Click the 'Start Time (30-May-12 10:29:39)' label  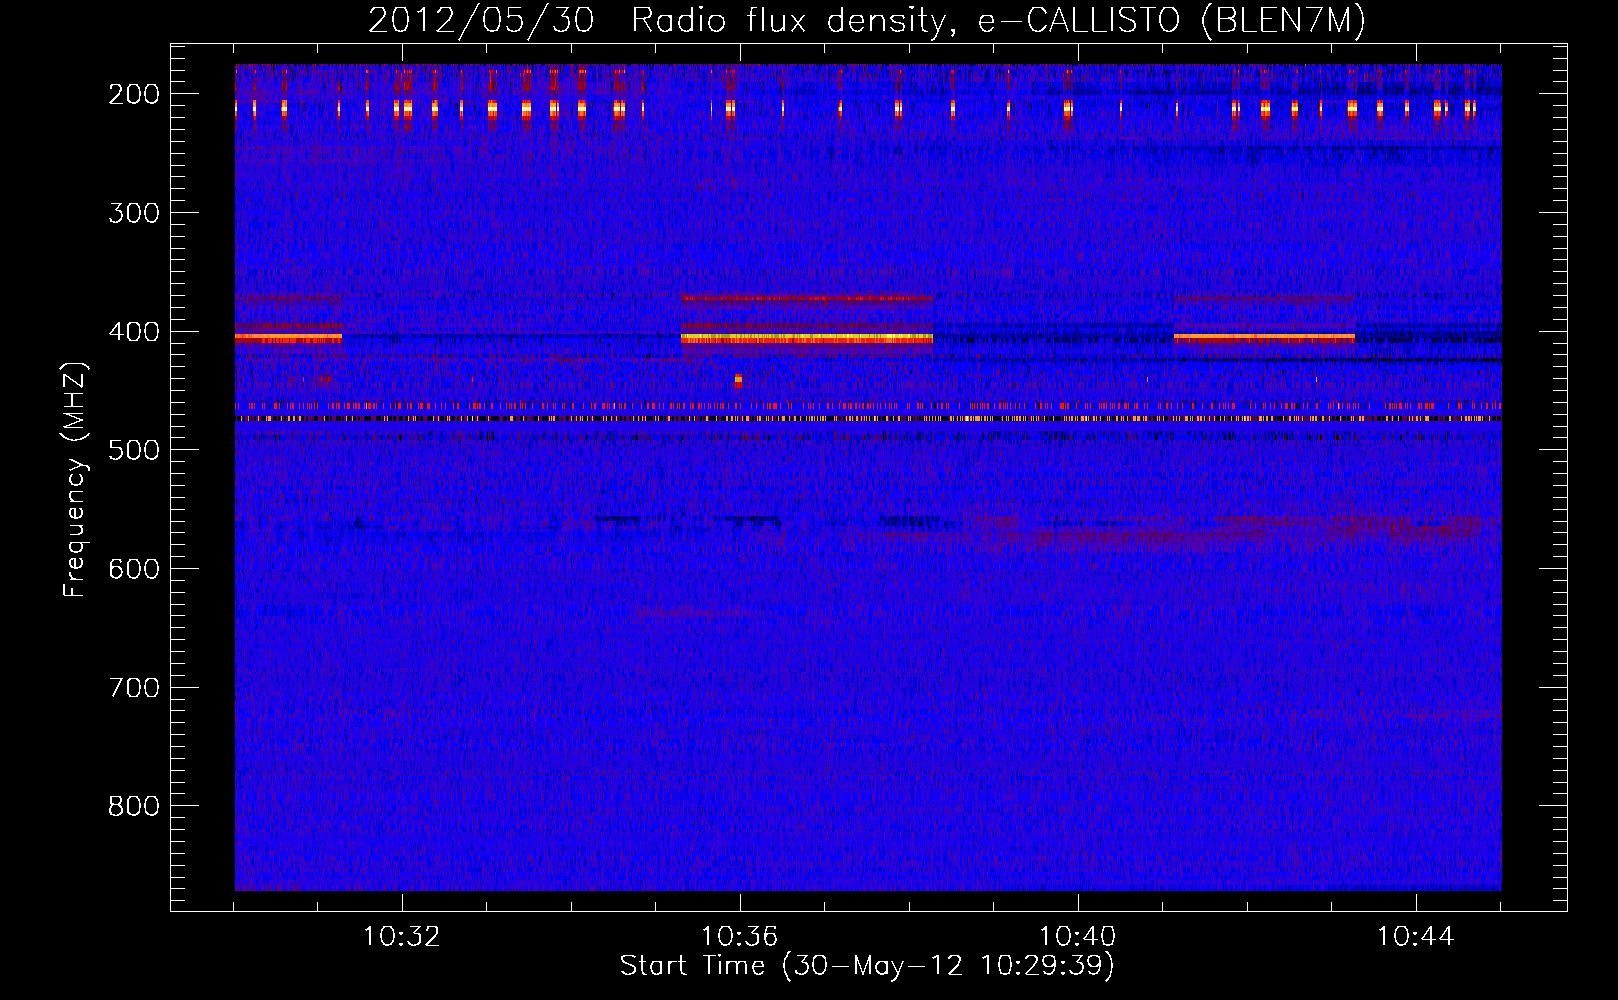click(x=867, y=966)
